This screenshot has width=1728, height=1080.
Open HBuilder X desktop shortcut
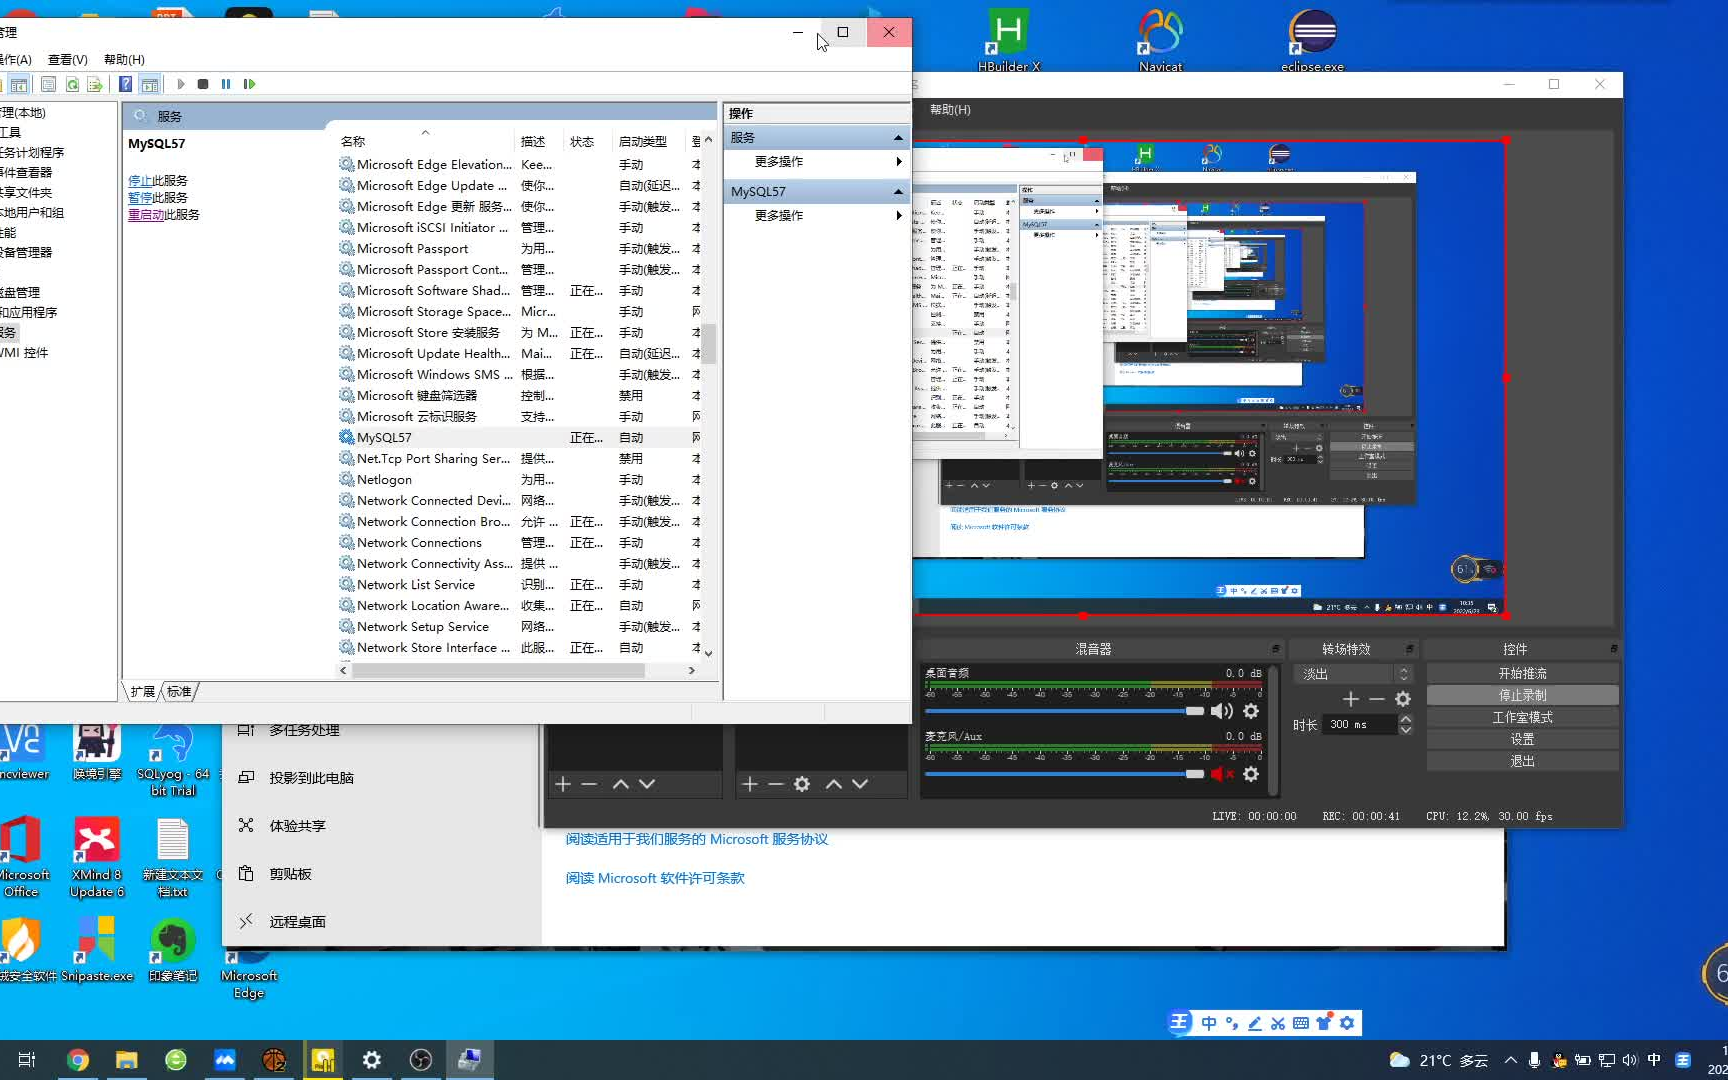1009,40
